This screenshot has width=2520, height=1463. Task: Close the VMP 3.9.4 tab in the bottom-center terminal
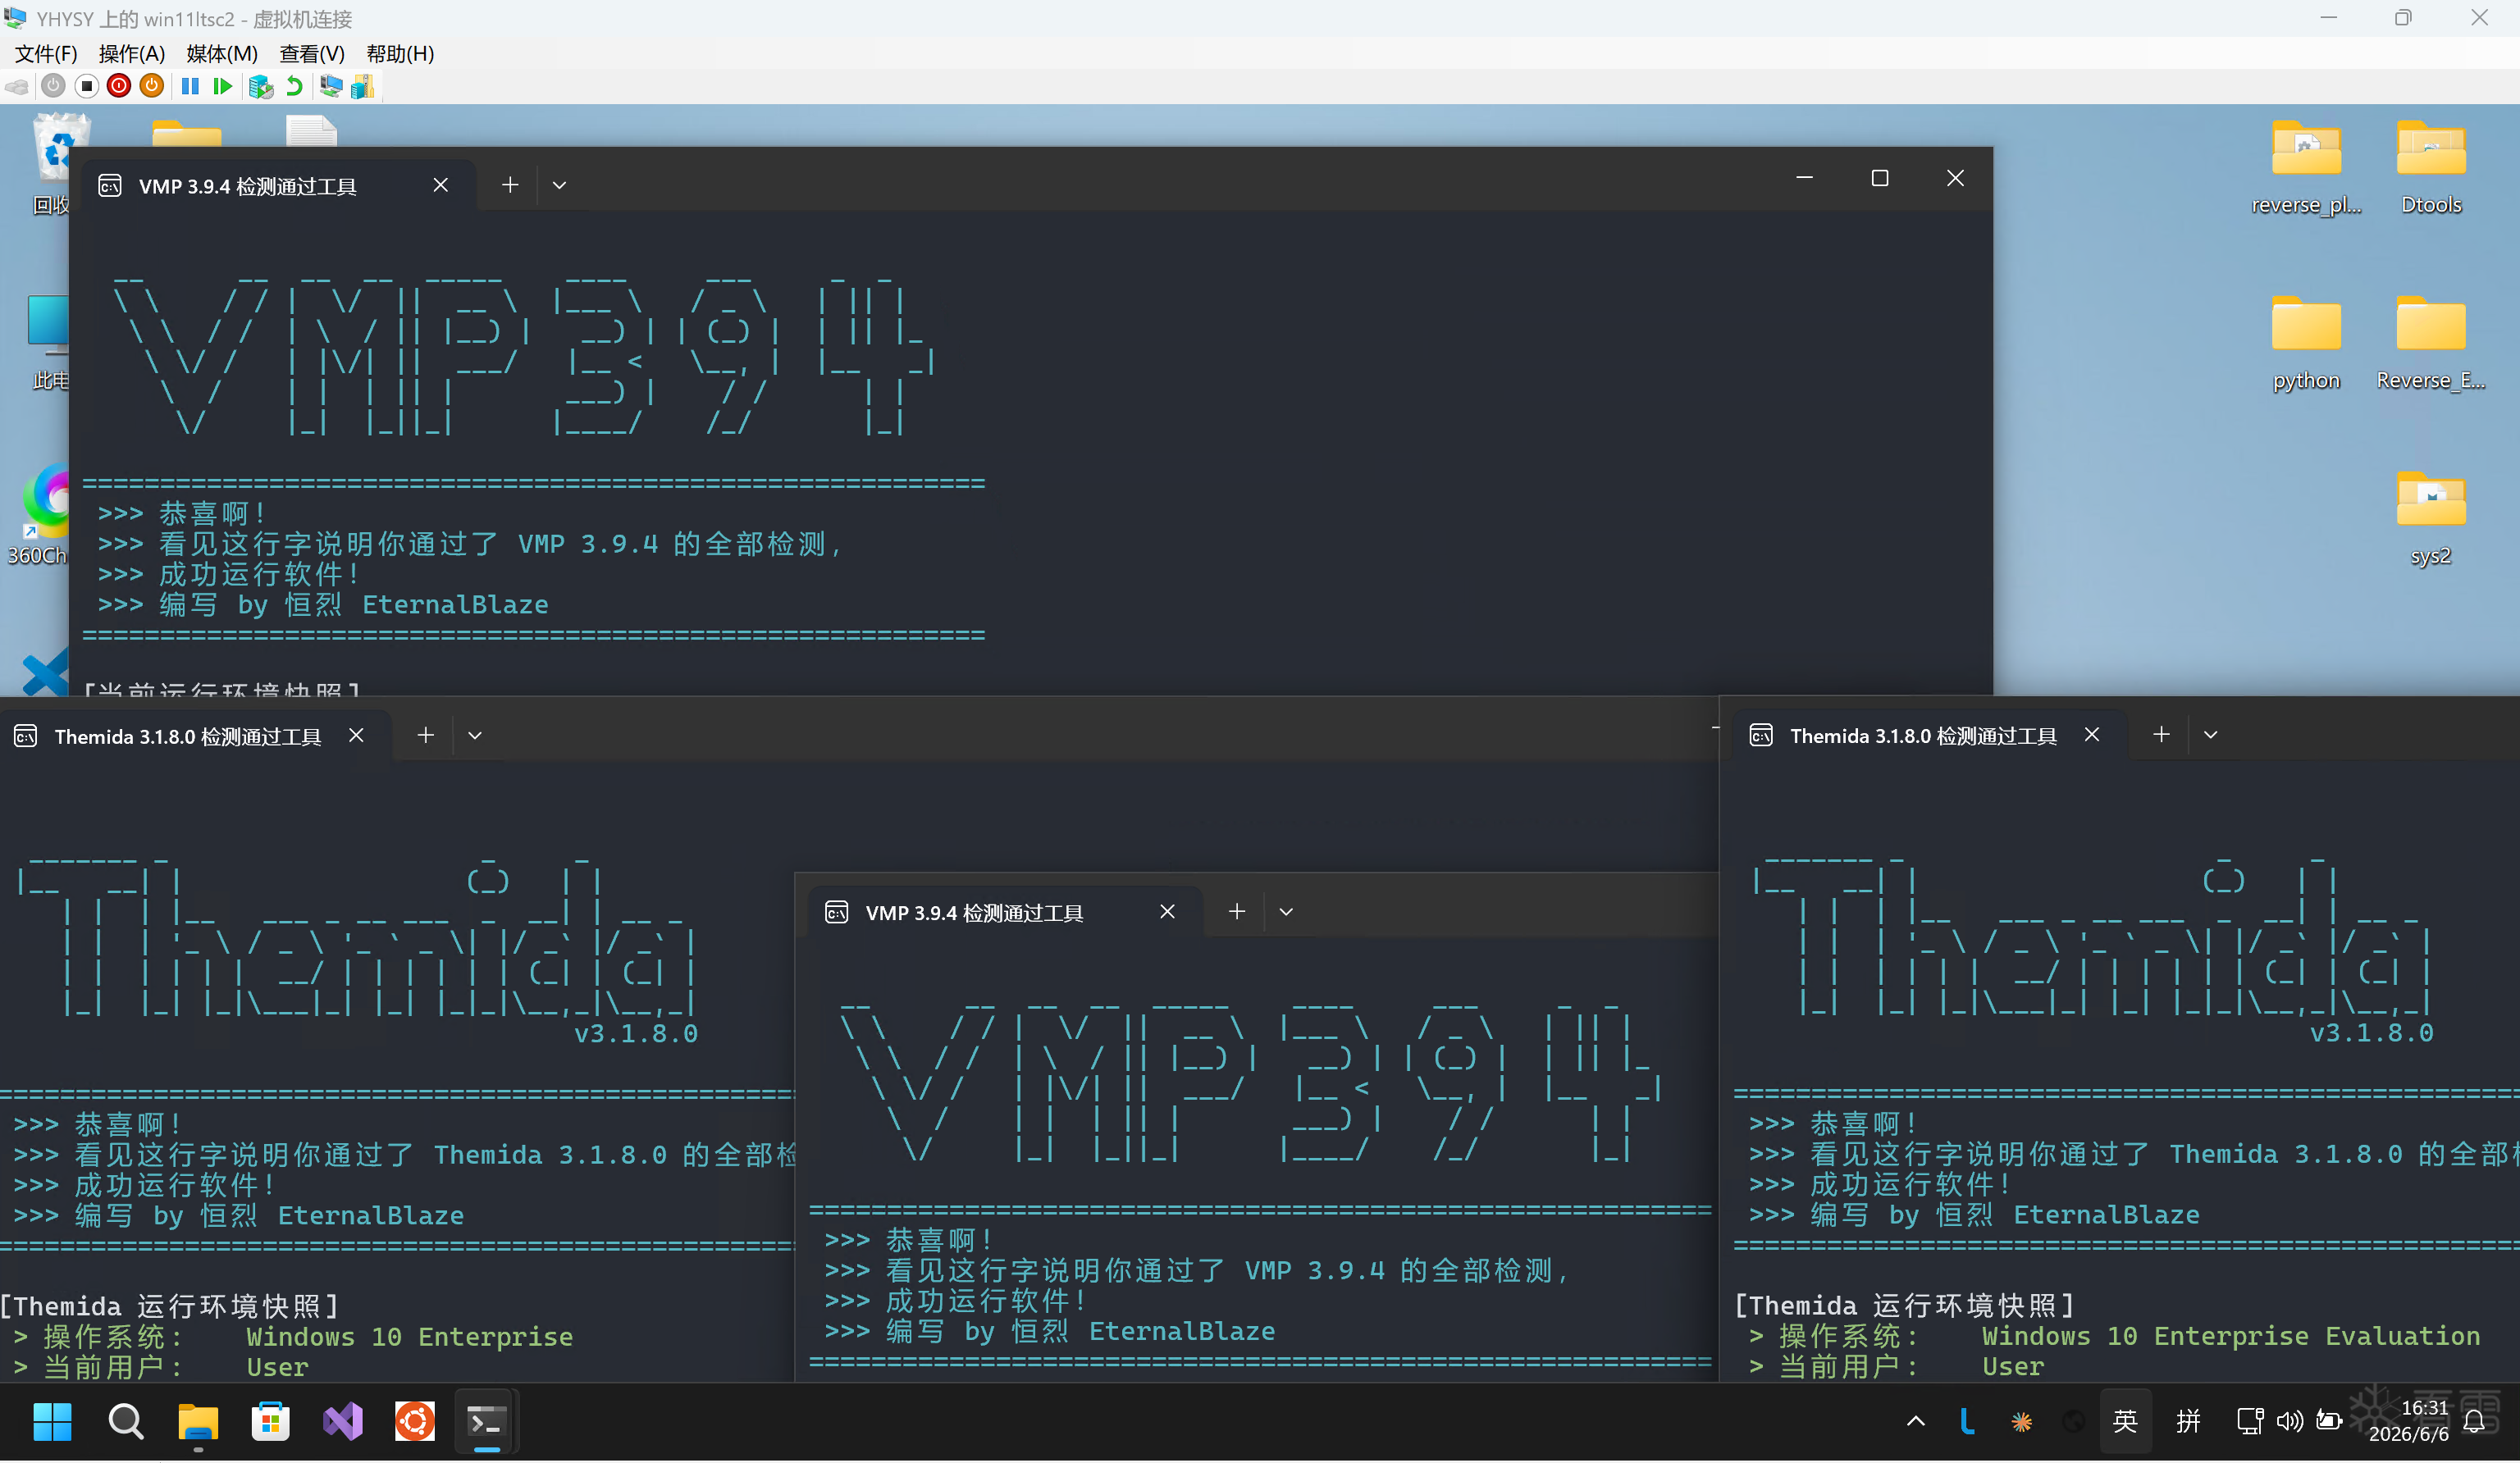pos(1167,912)
